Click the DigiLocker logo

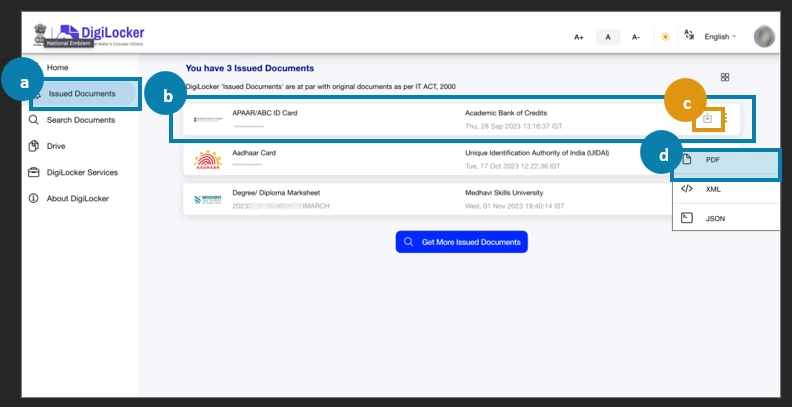[101, 34]
